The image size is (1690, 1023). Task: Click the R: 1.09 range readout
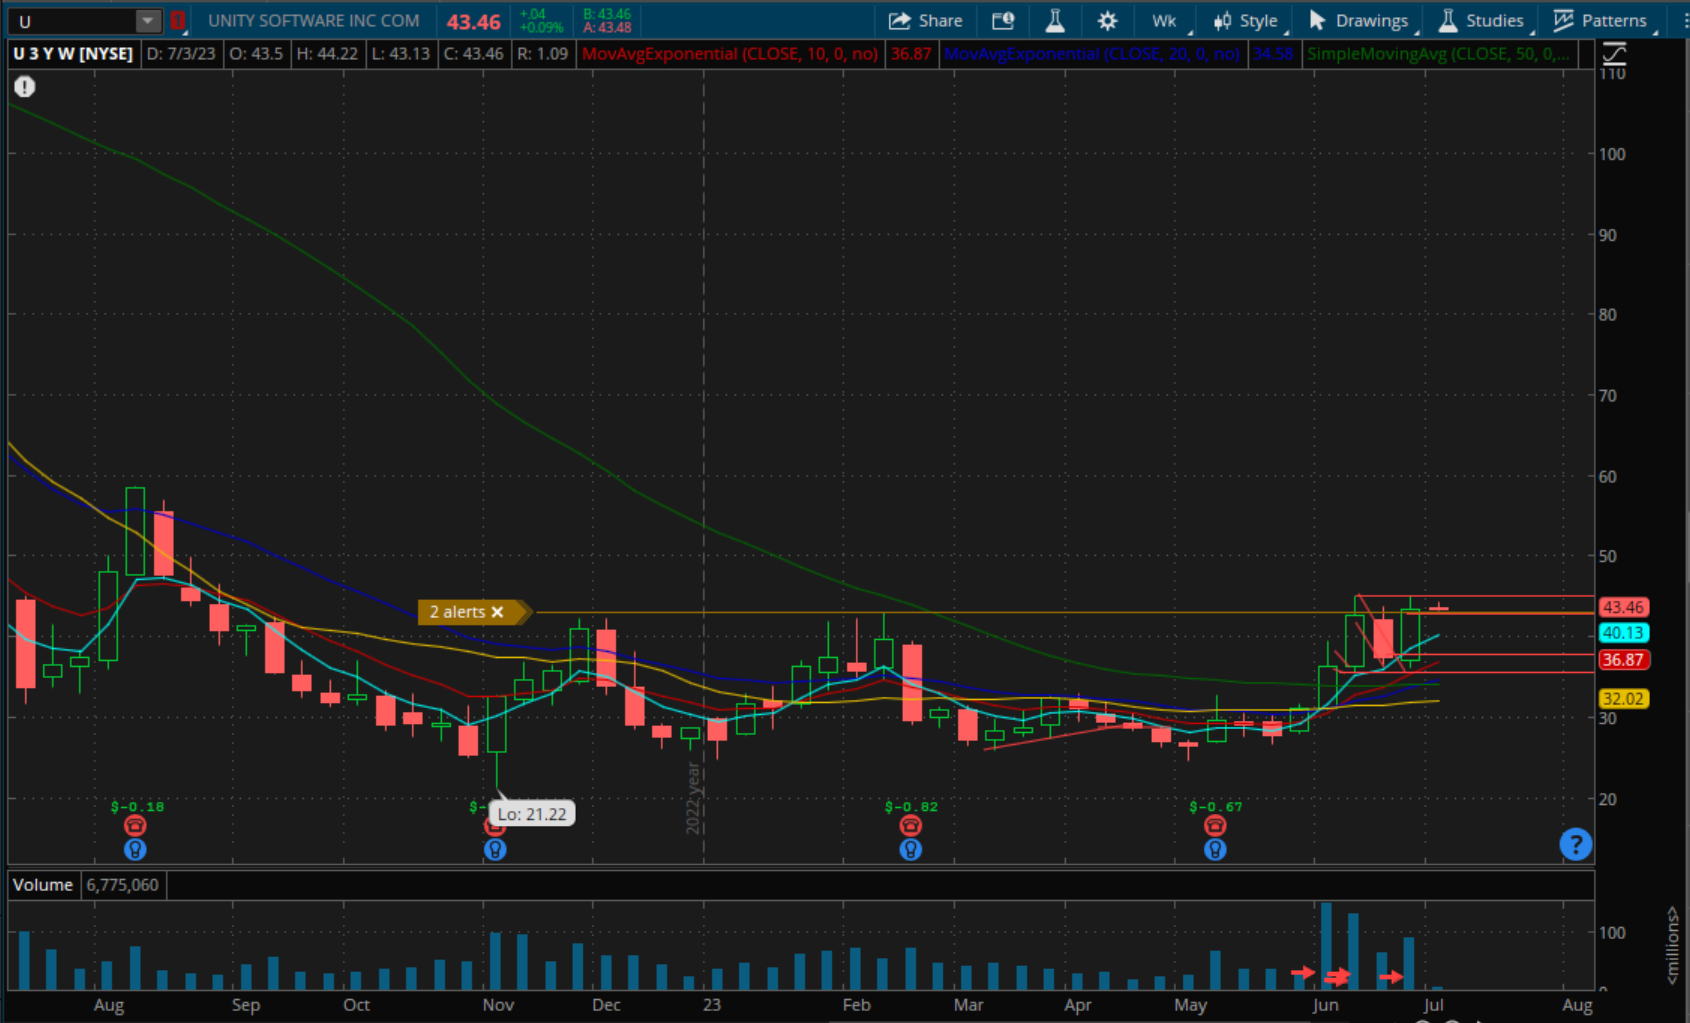(x=542, y=53)
